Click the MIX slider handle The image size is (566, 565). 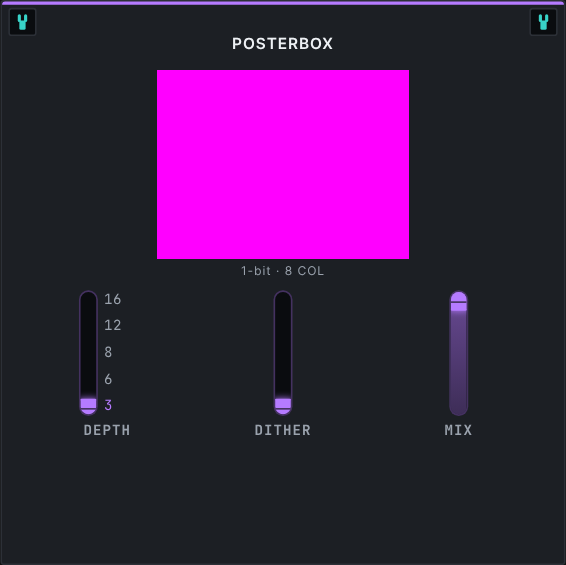pos(459,307)
